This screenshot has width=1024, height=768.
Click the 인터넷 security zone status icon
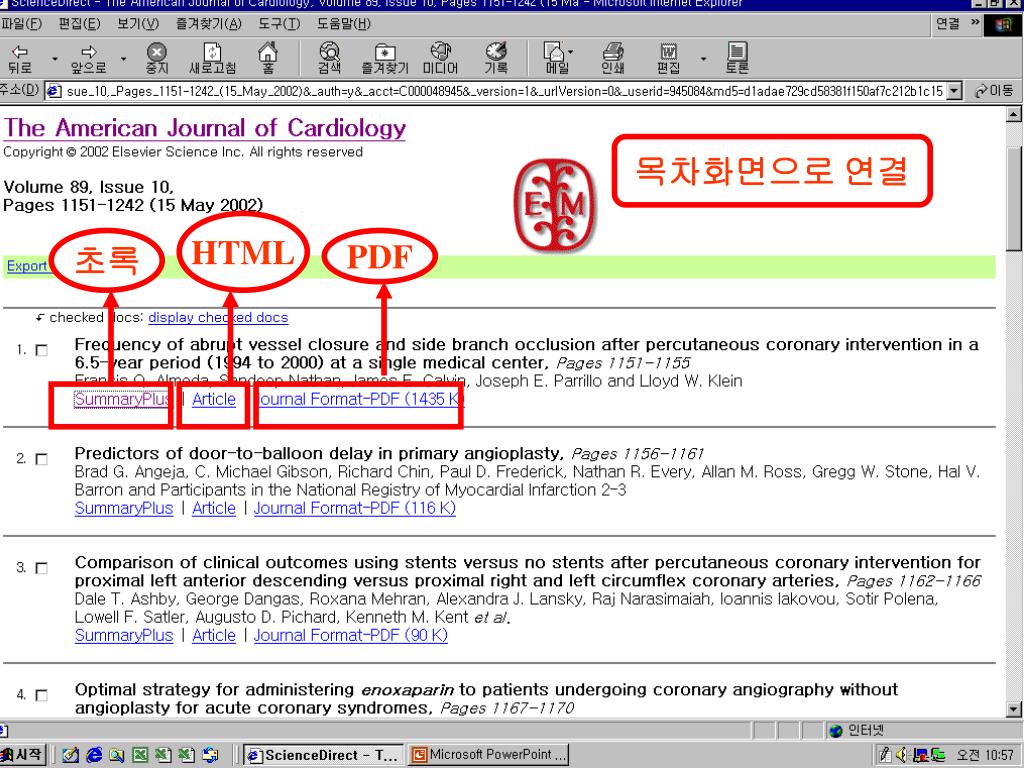click(835, 731)
